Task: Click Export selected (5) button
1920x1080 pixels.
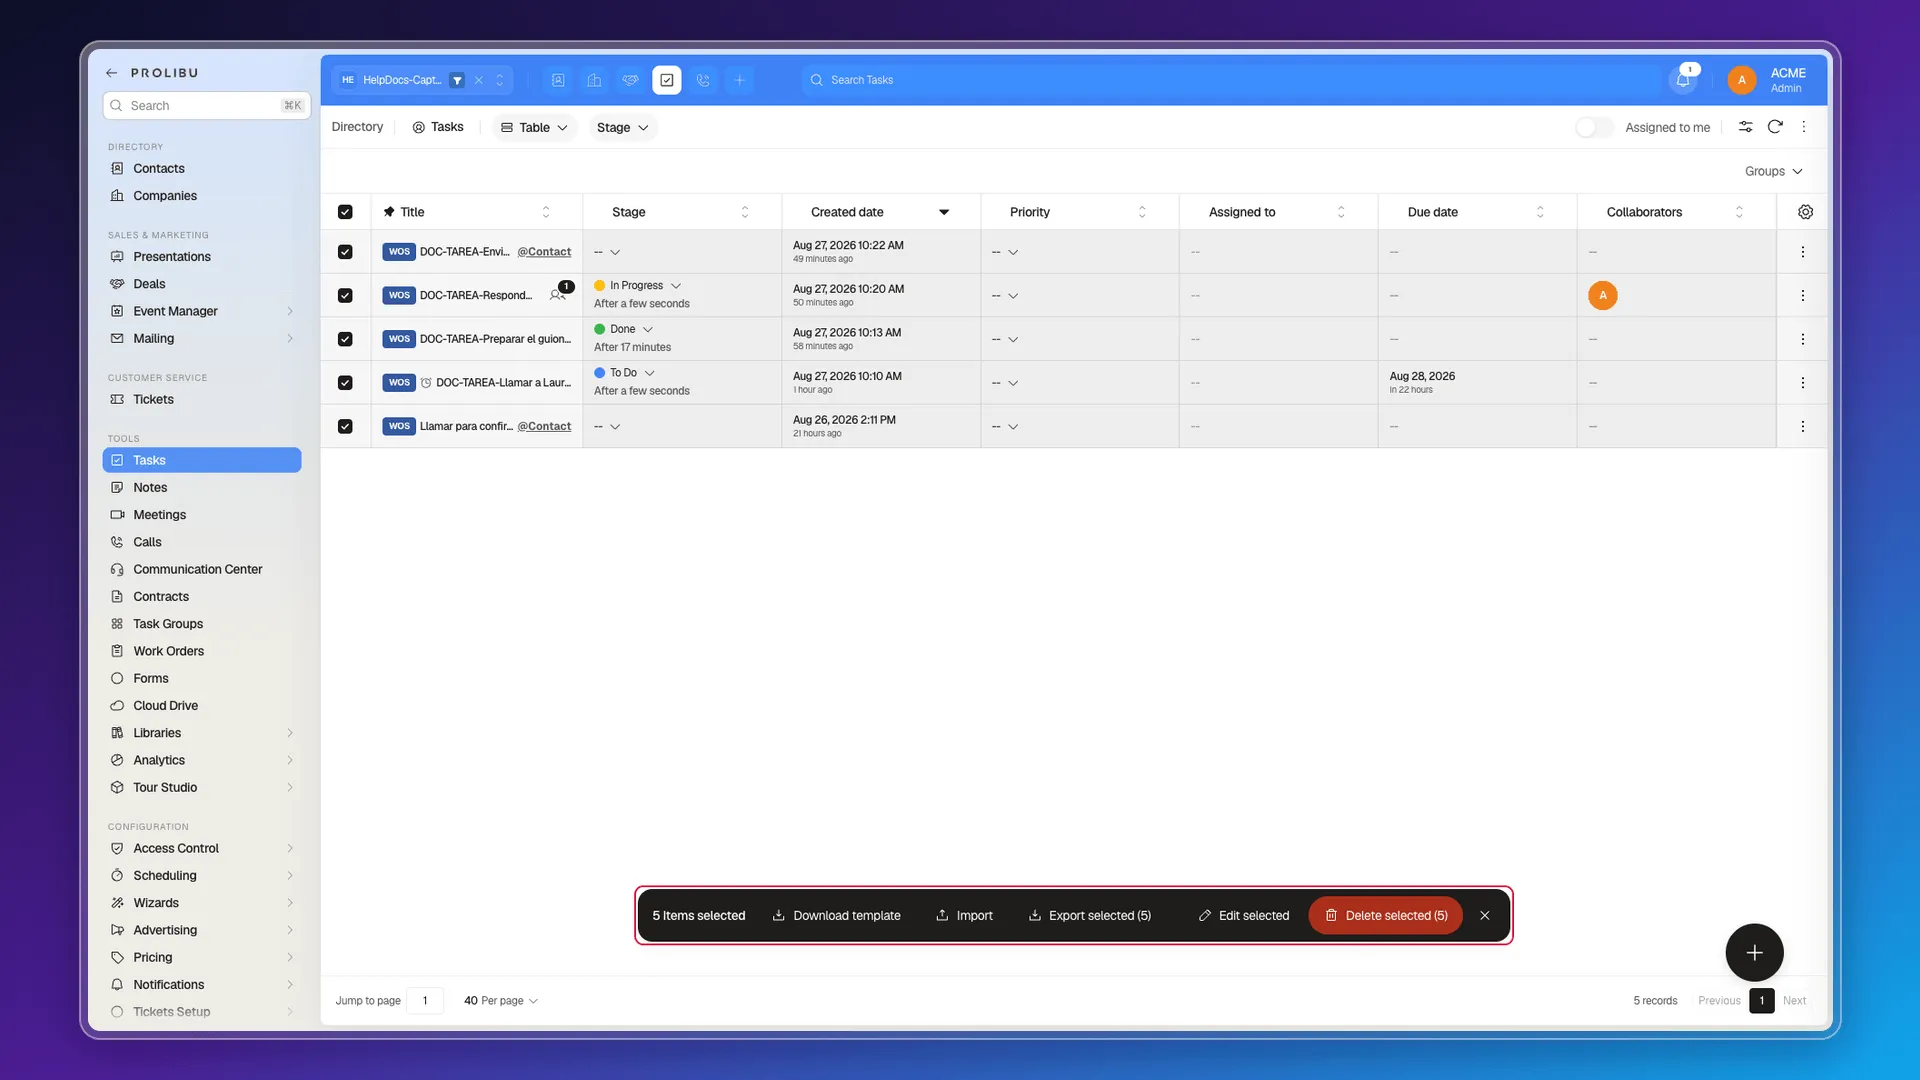Action: coord(1090,915)
